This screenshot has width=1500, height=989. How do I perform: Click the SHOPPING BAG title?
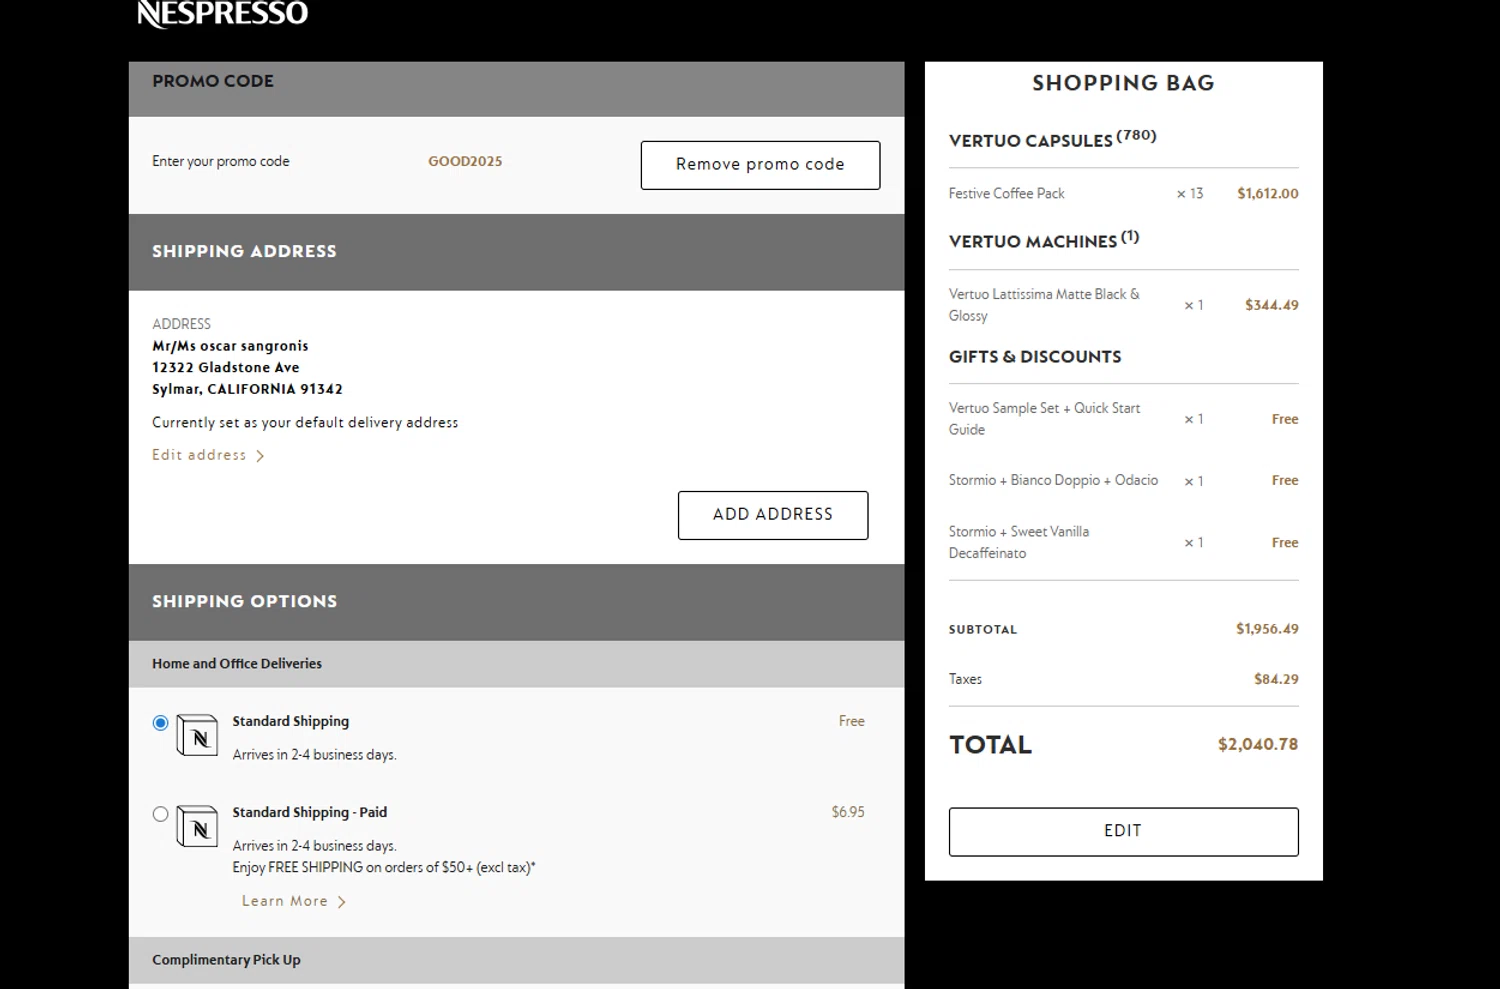tap(1123, 83)
